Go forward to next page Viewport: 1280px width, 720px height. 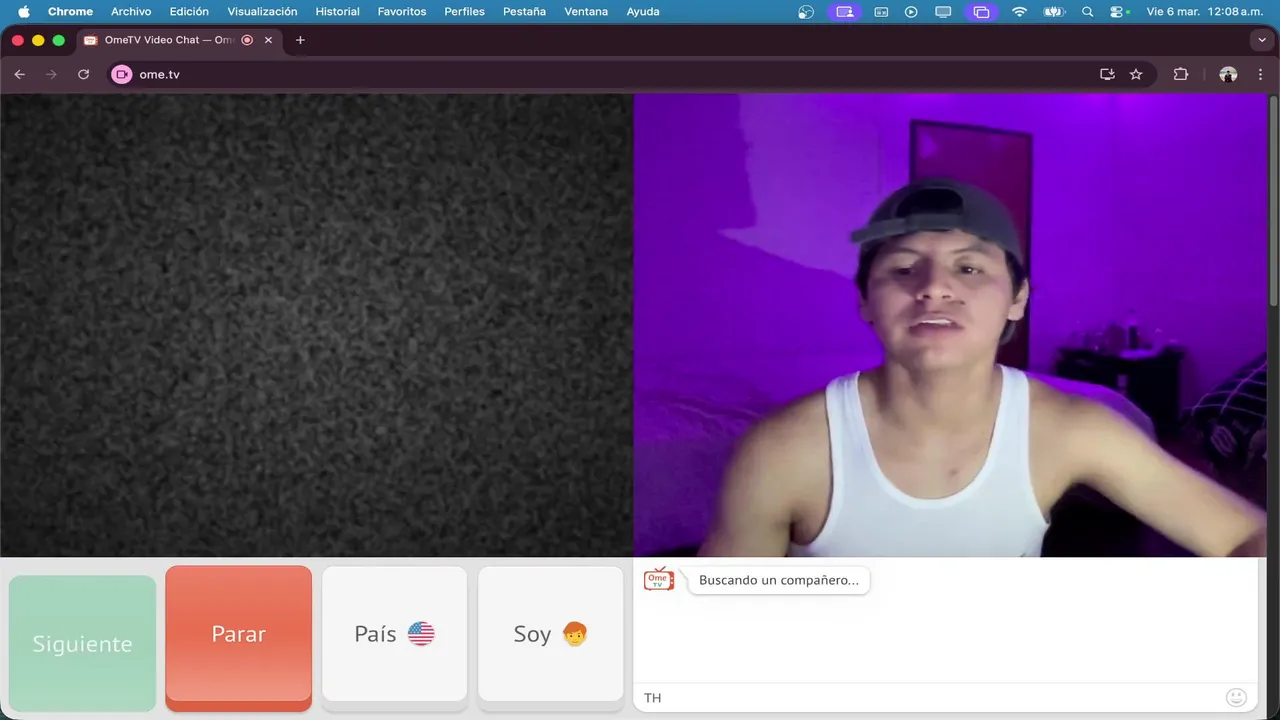click(x=52, y=74)
